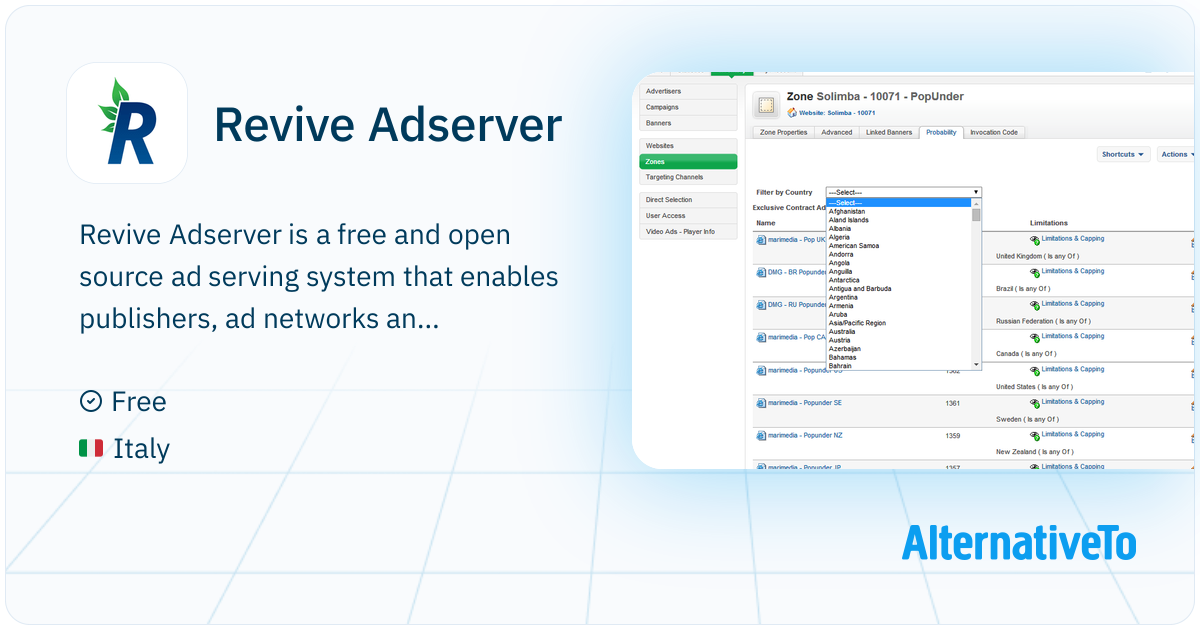
Task: Click the banner icon for DMG - BR Popunder
Action: 761,272
